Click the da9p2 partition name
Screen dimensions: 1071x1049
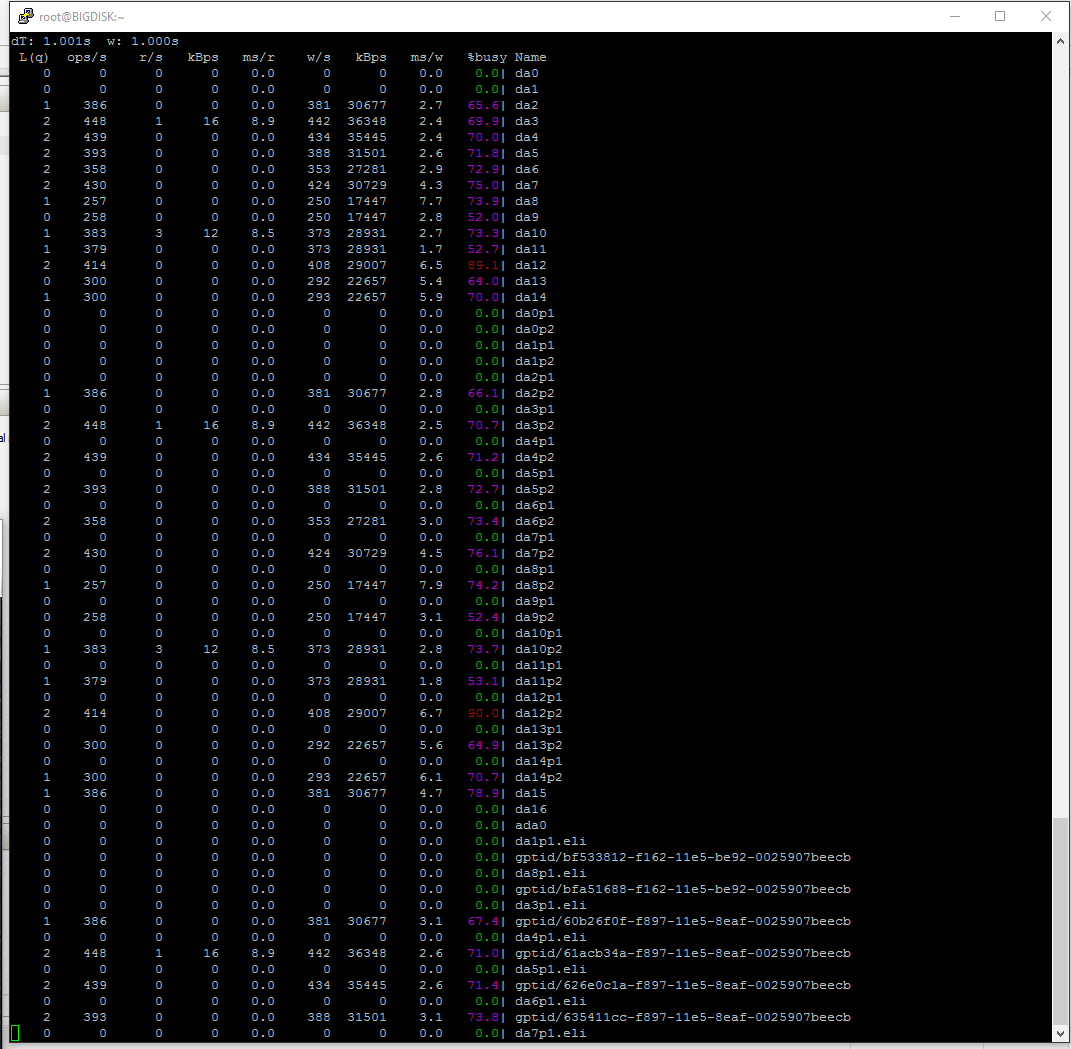pos(535,617)
